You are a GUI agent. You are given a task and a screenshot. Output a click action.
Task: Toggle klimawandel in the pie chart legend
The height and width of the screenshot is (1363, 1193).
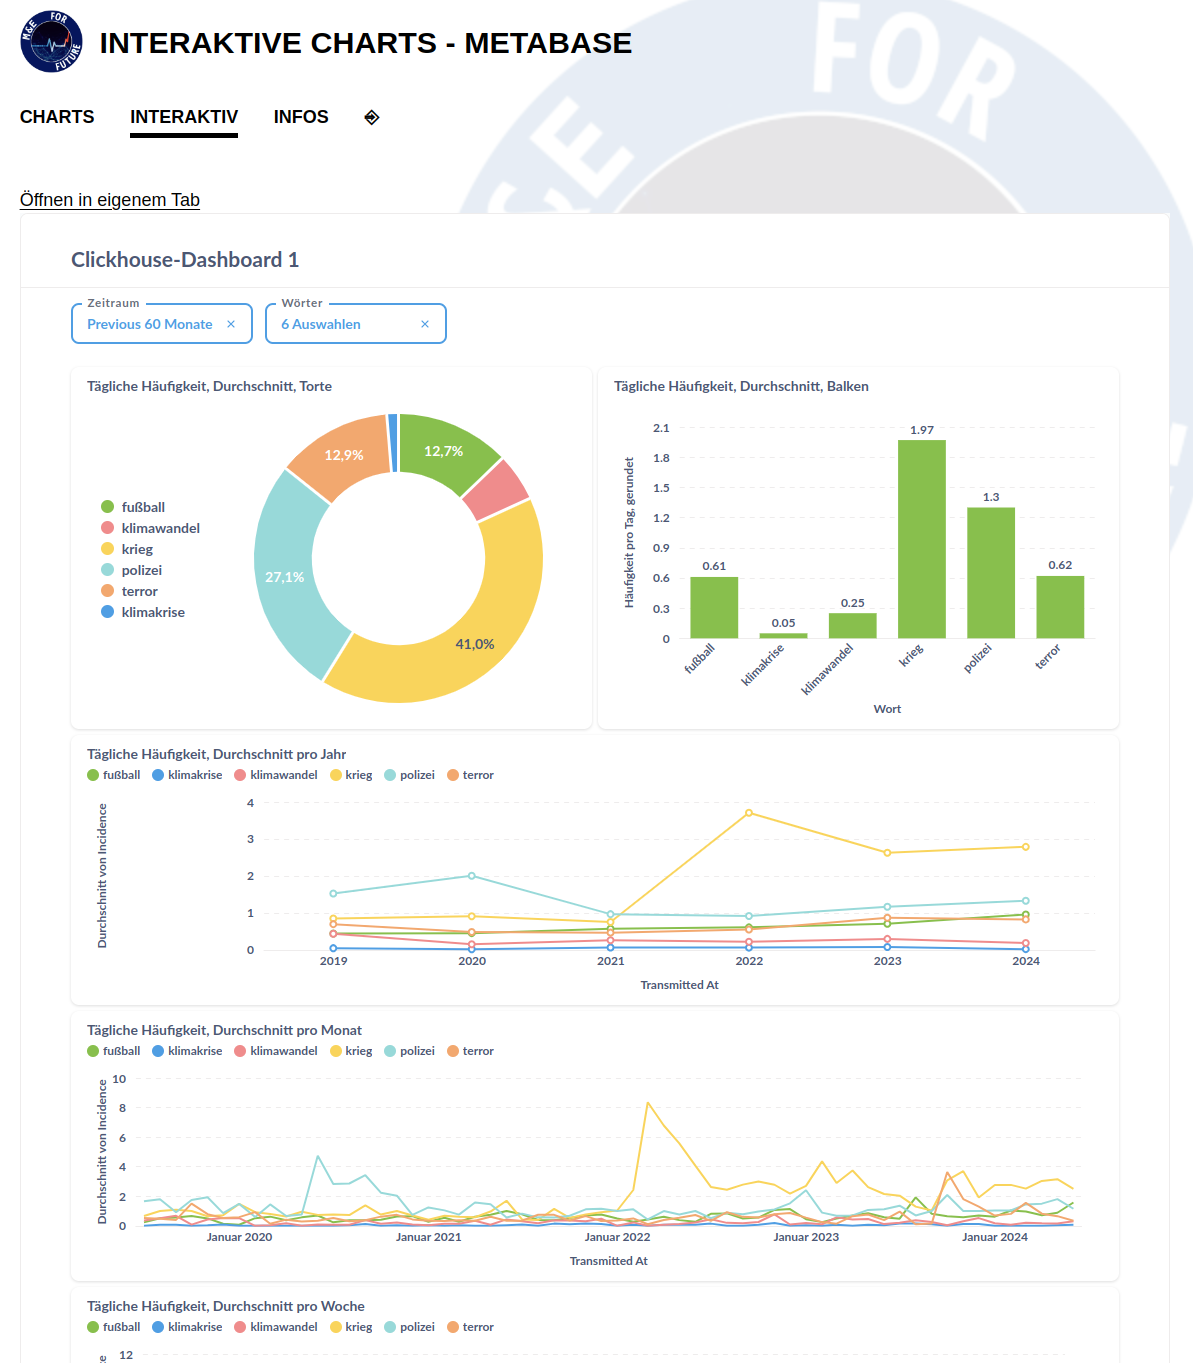pos(160,528)
